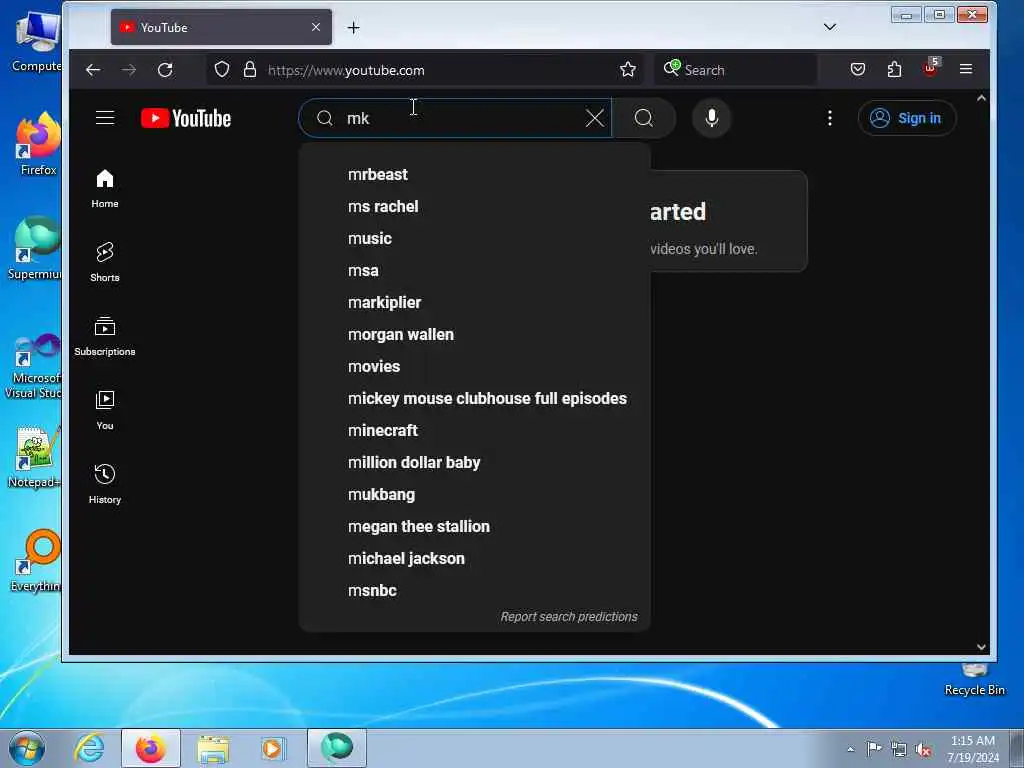Open the Windows Start menu
Image resolution: width=1024 pixels, height=768 pixels.
(x=27, y=748)
